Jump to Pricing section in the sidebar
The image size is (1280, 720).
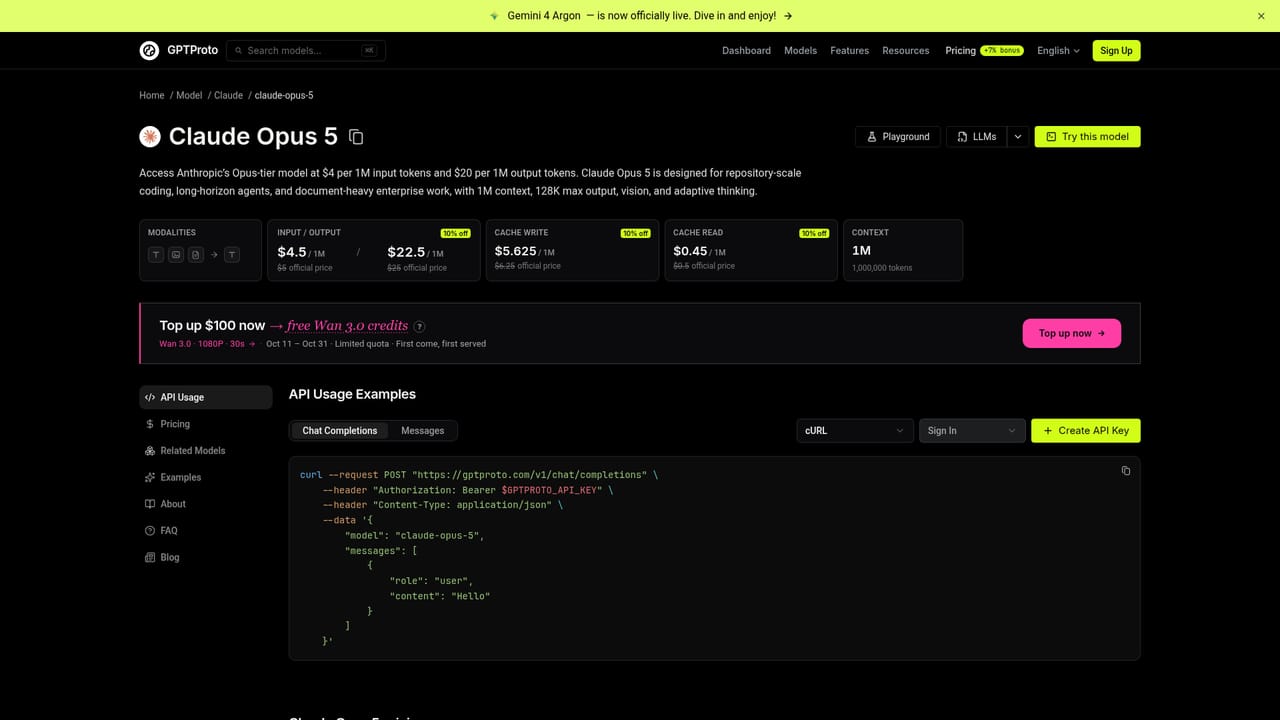click(206, 424)
